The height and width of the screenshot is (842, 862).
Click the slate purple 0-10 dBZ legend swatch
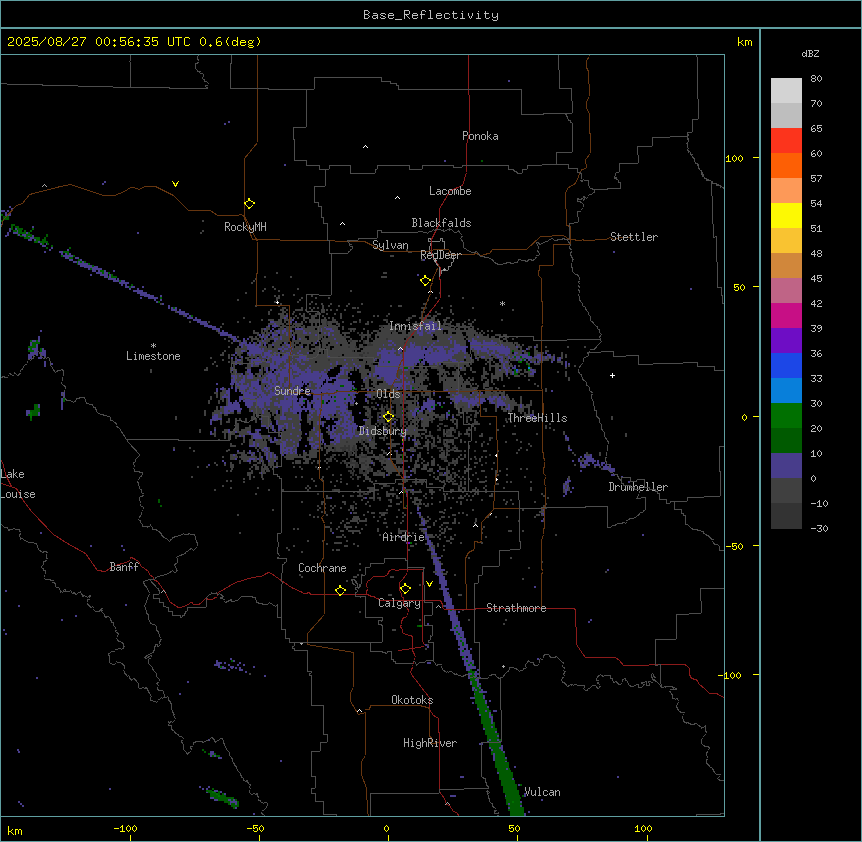786,466
